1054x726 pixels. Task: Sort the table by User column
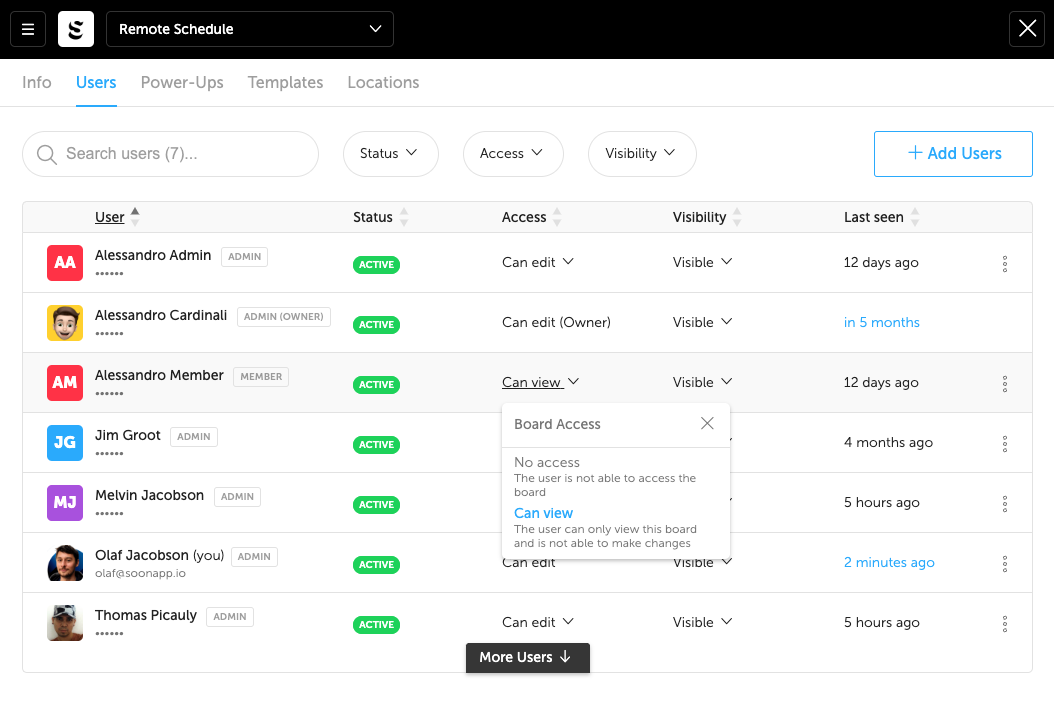pyautogui.click(x=110, y=217)
